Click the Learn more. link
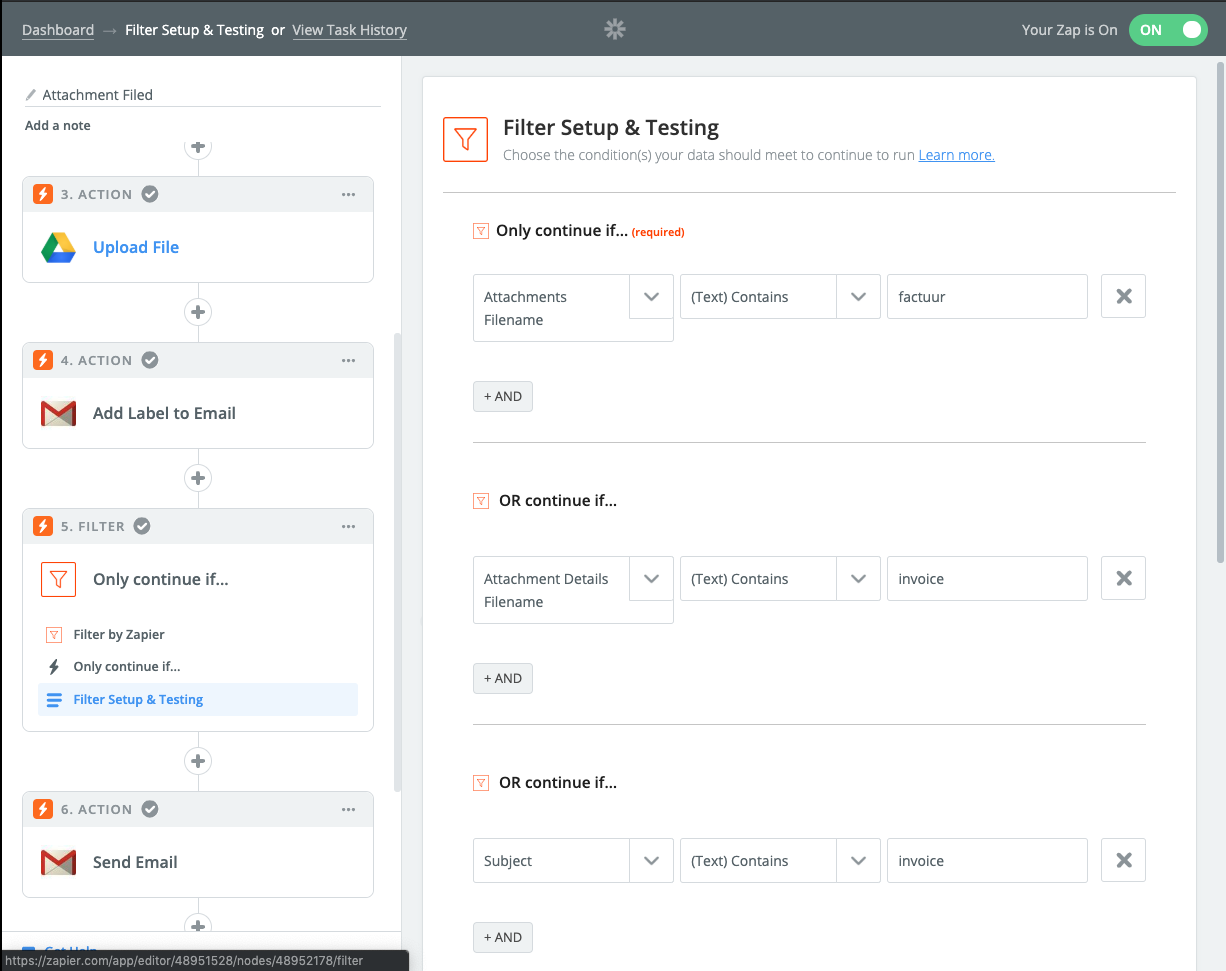 [957, 155]
